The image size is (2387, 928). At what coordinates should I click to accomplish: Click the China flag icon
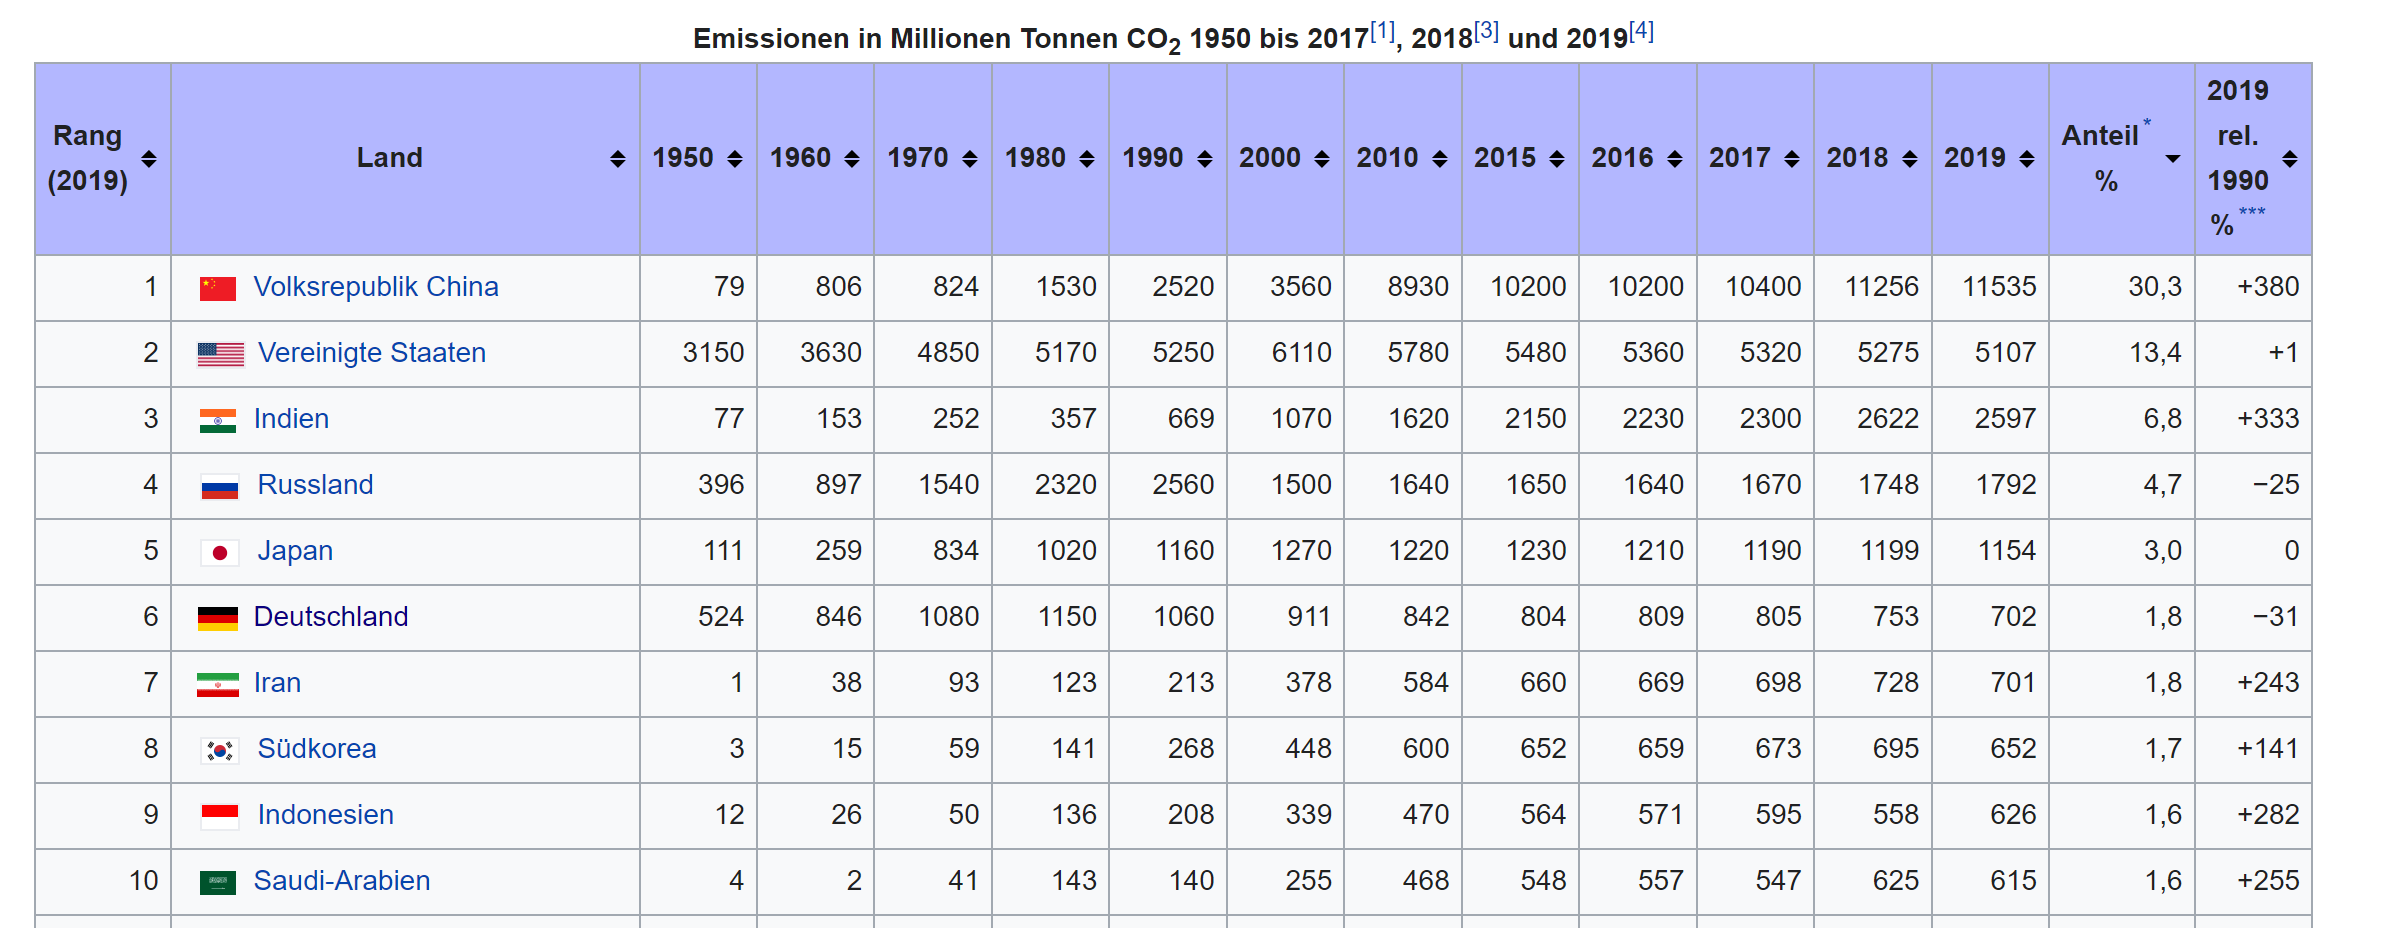(218, 289)
